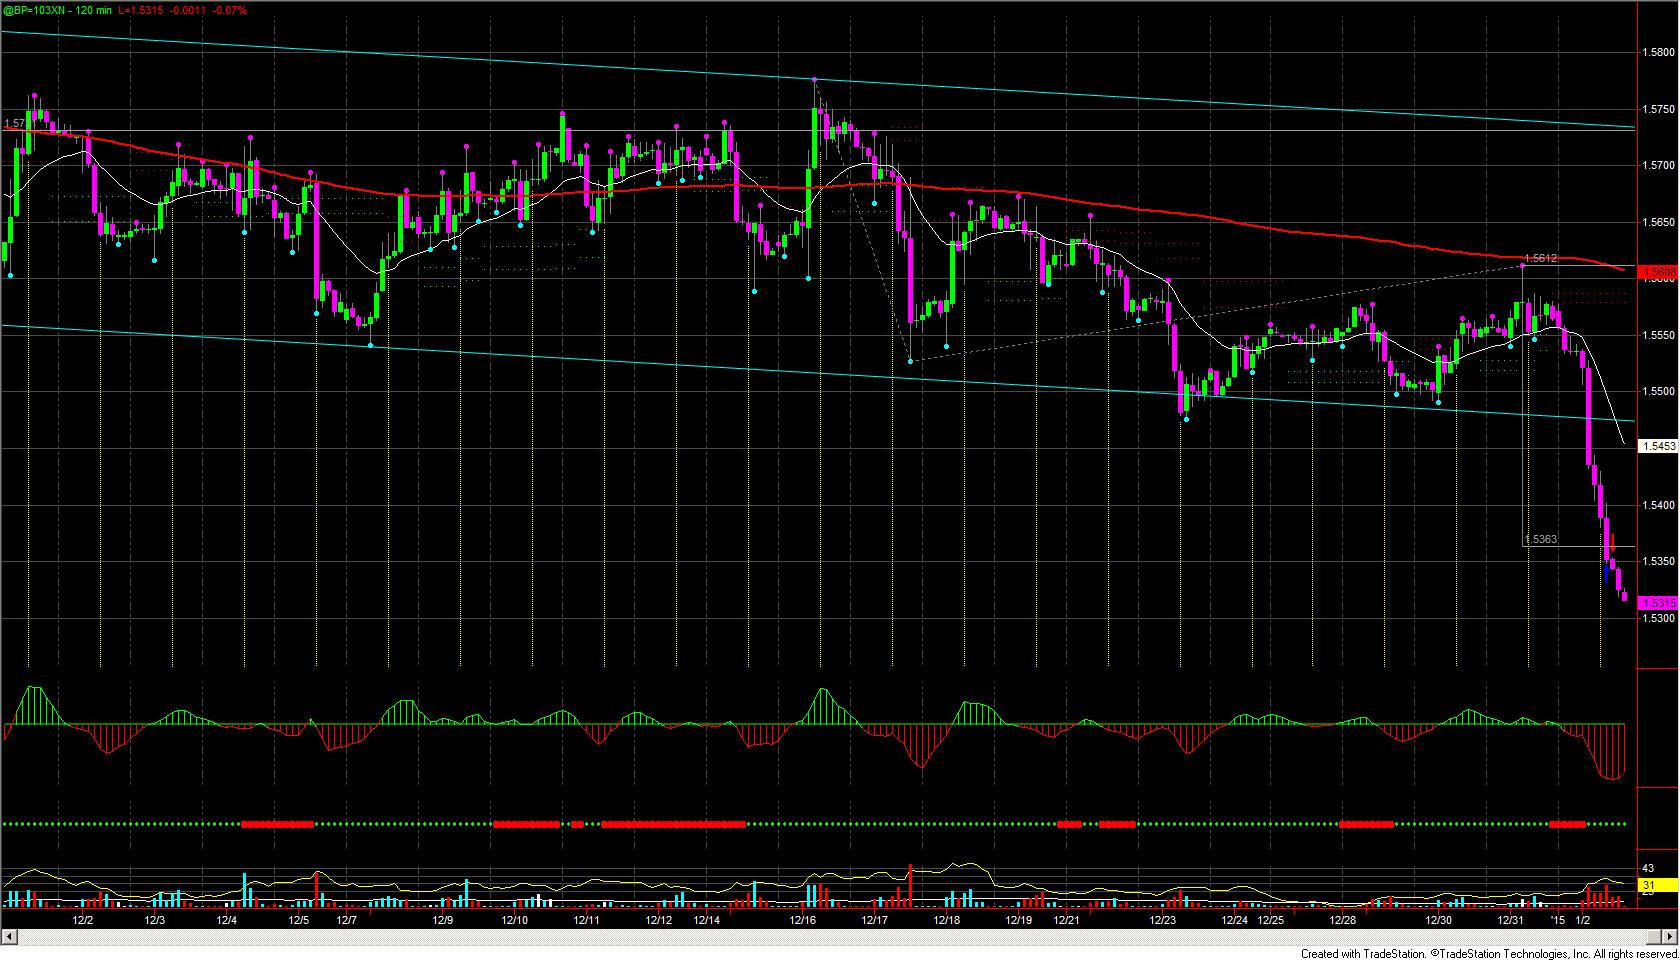Click the -0.07% percent change readout

(230, 10)
